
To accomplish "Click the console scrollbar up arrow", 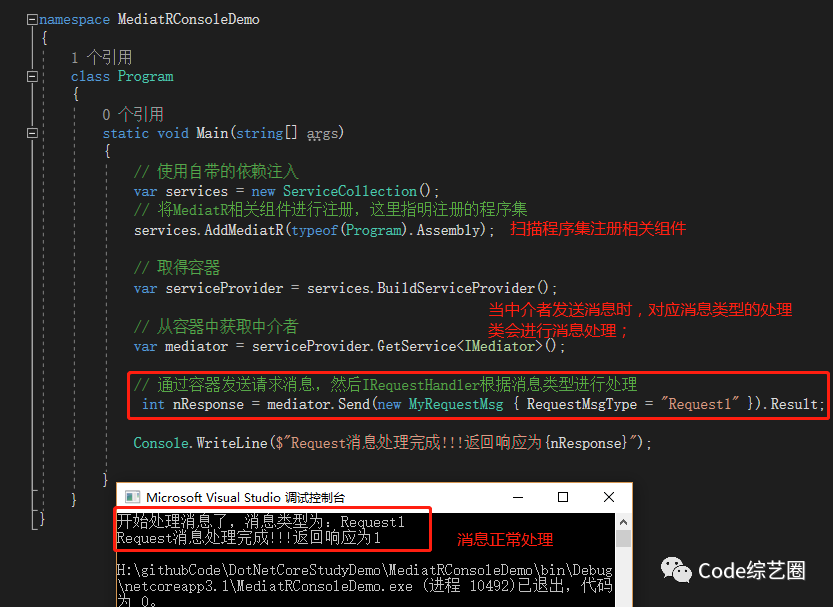I will 624,522.
